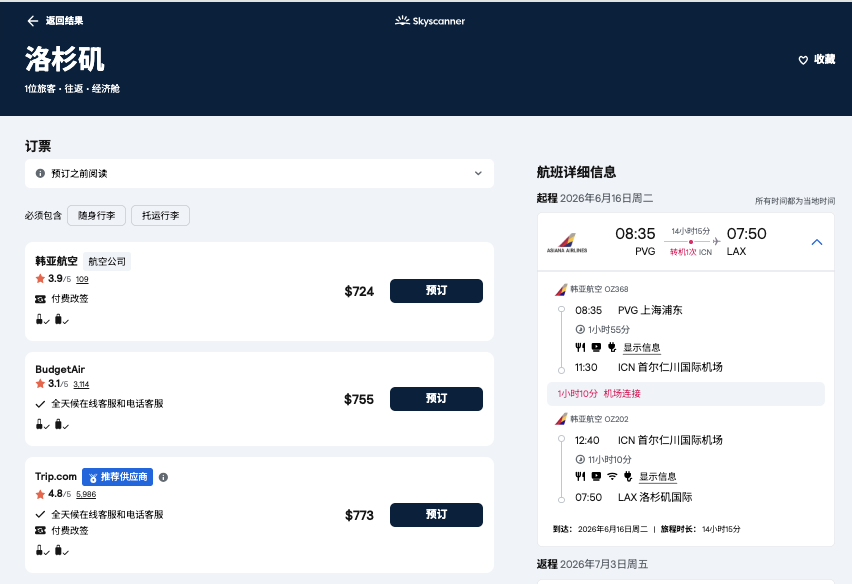The width and height of the screenshot is (852, 584).
Task: Click the meal icon on flight OZ368
Action: (x=580, y=347)
